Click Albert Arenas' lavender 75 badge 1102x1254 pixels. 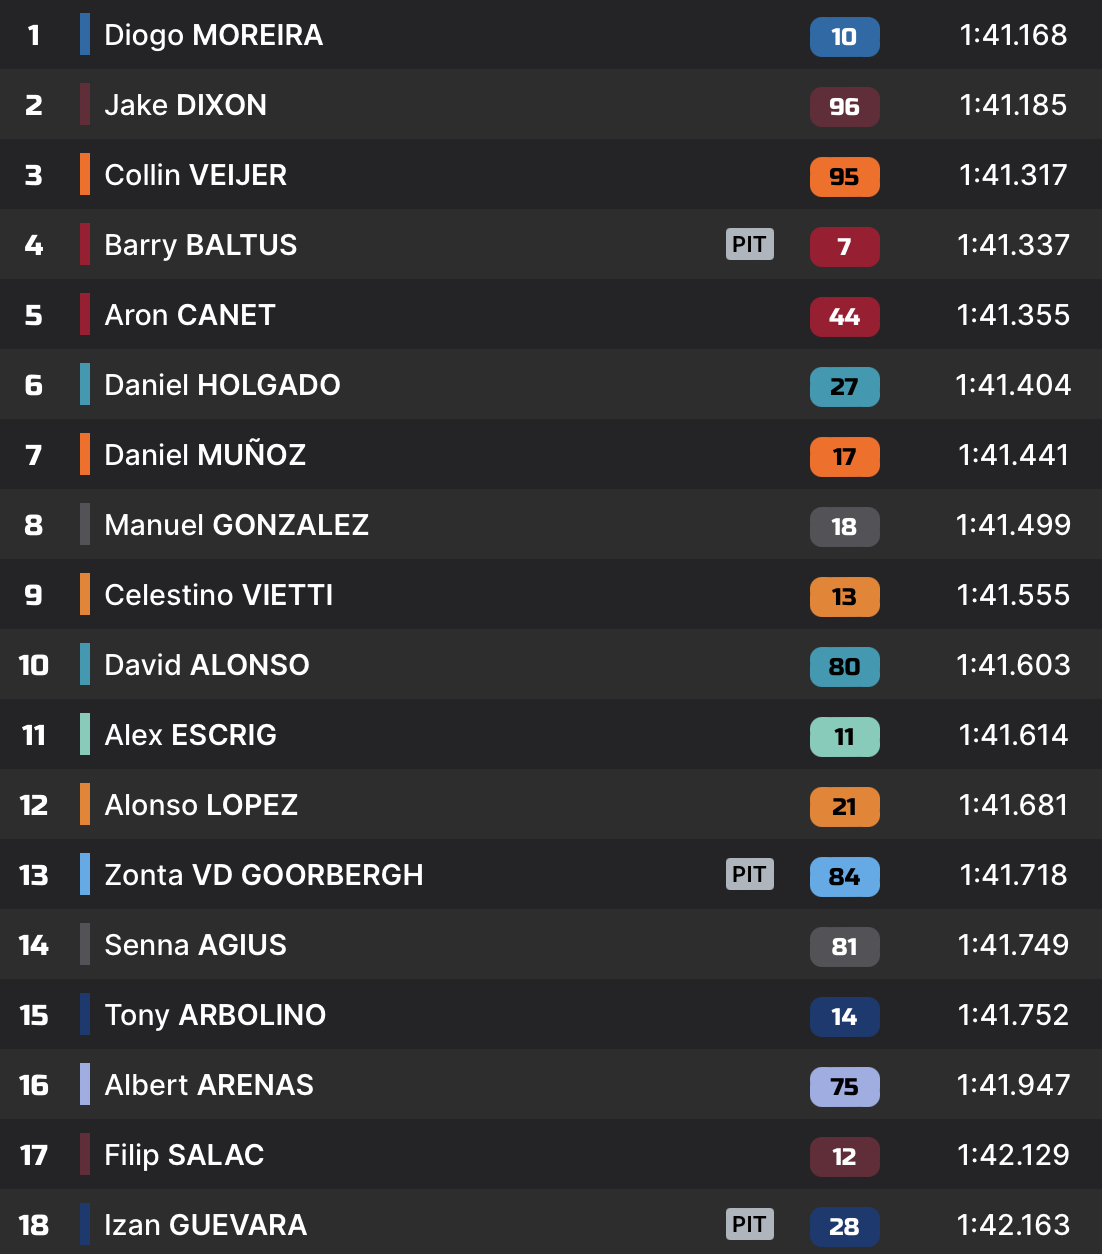click(844, 1087)
